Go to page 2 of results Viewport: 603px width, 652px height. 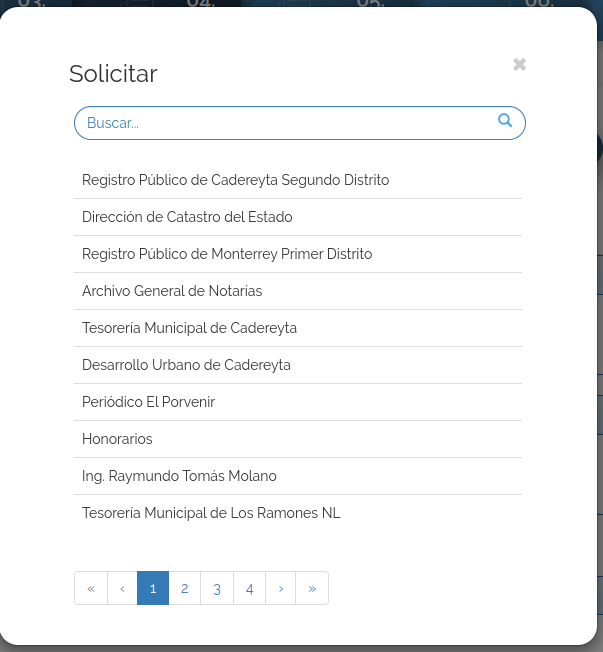pyautogui.click(x=185, y=588)
